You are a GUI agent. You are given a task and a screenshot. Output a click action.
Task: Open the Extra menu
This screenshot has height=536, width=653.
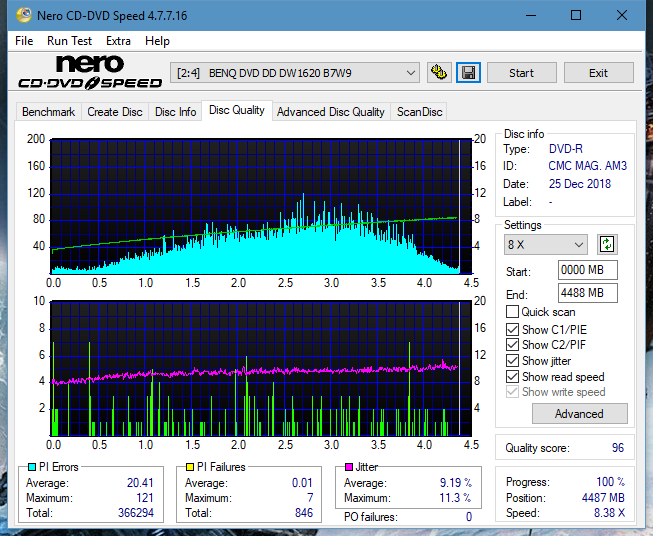coord(118,41)
